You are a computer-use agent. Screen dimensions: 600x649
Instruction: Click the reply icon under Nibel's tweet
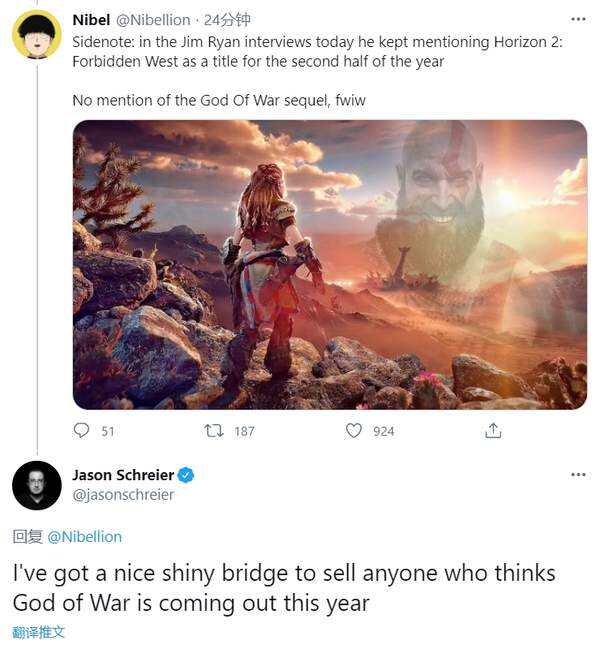82,431
